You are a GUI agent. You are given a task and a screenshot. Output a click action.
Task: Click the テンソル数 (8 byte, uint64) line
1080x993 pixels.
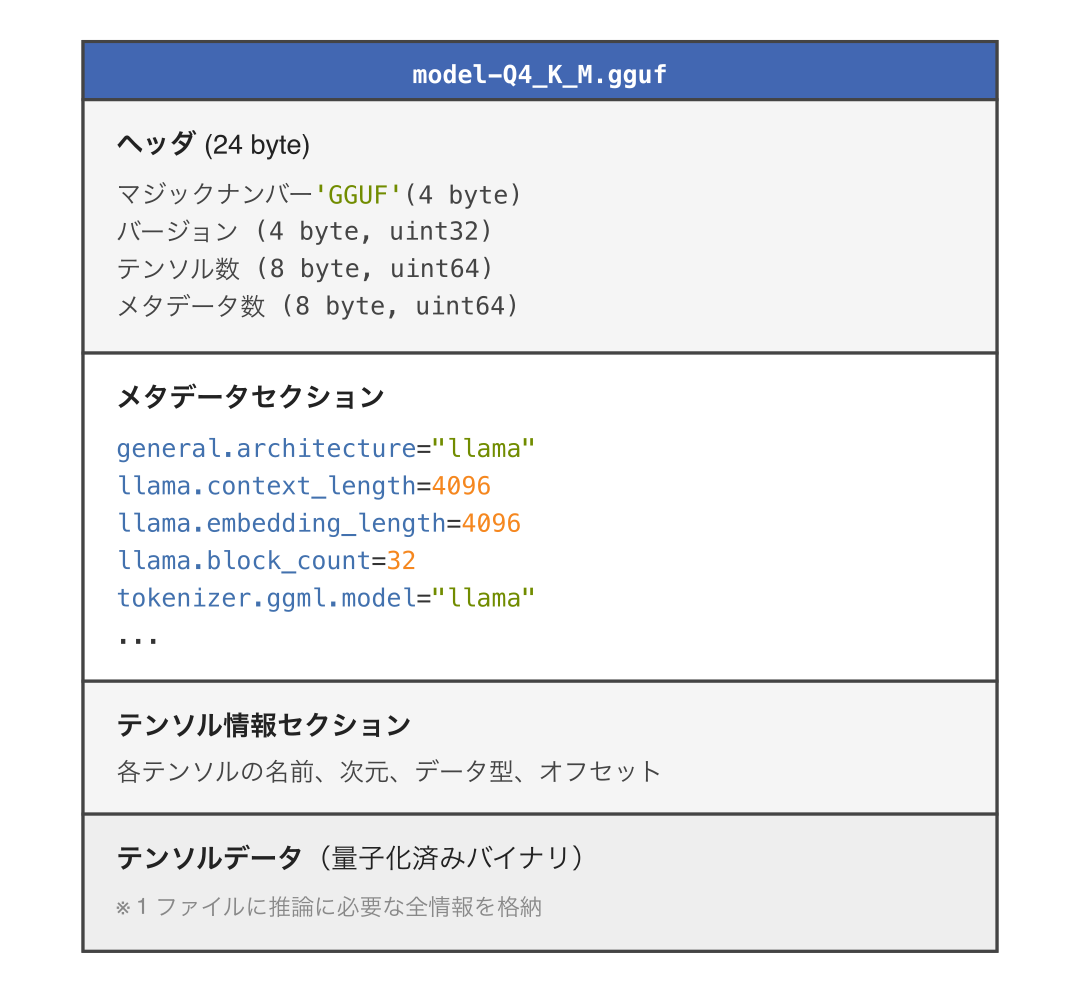(x=305, y=268)
